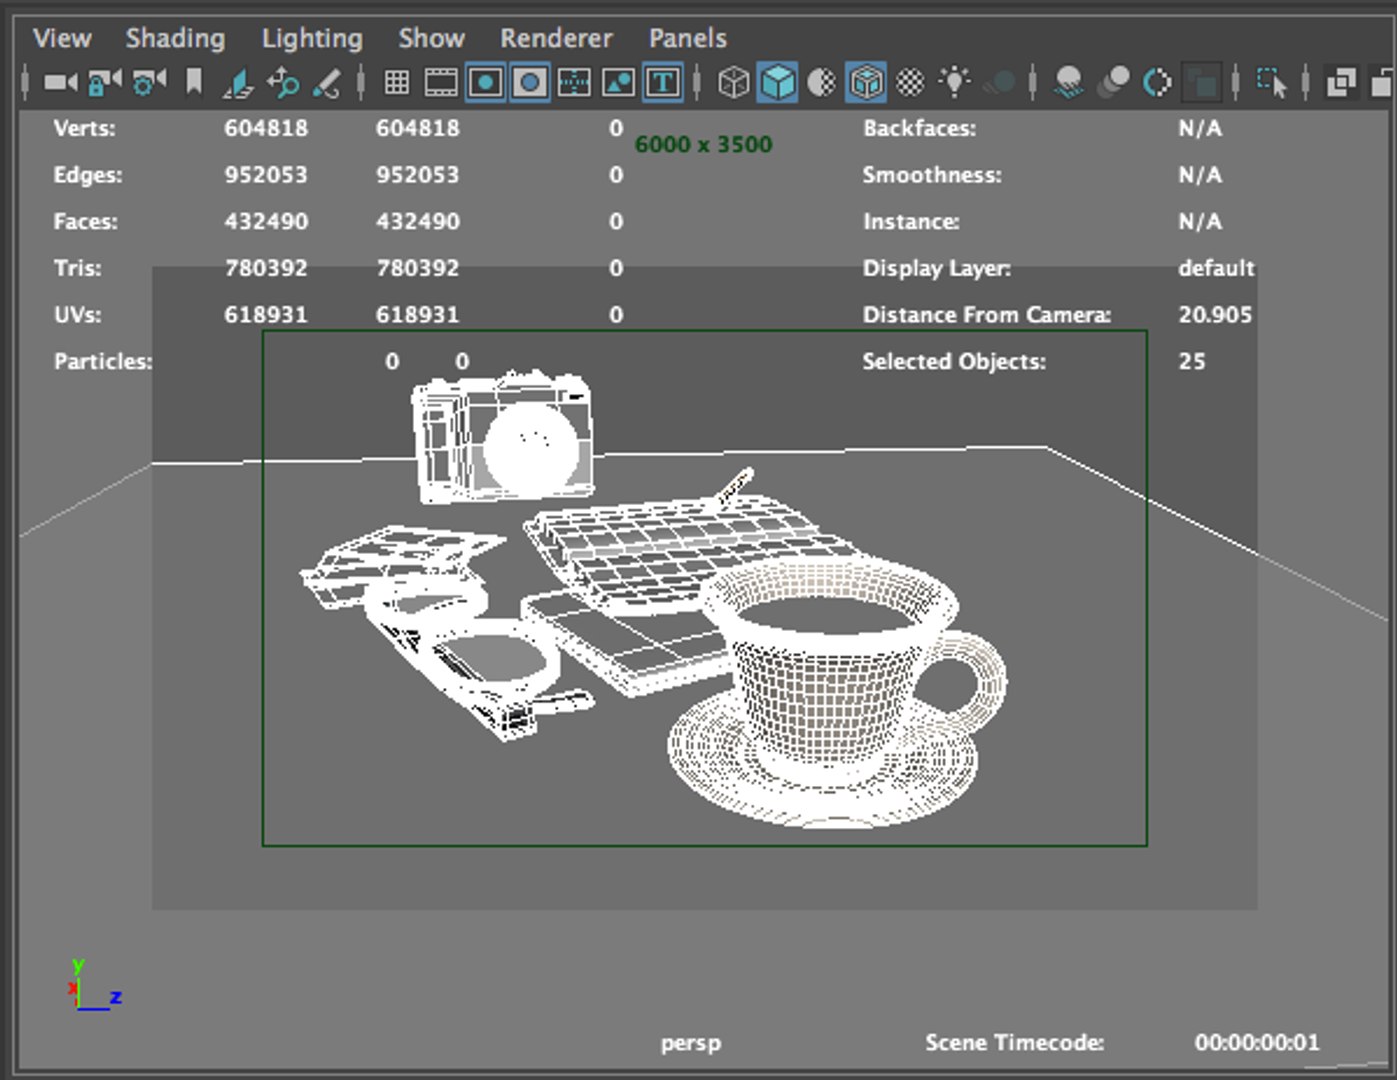The image size is (1397, 1080).
Task: Disable the Safe Title overlay
Action: [662, 82]
